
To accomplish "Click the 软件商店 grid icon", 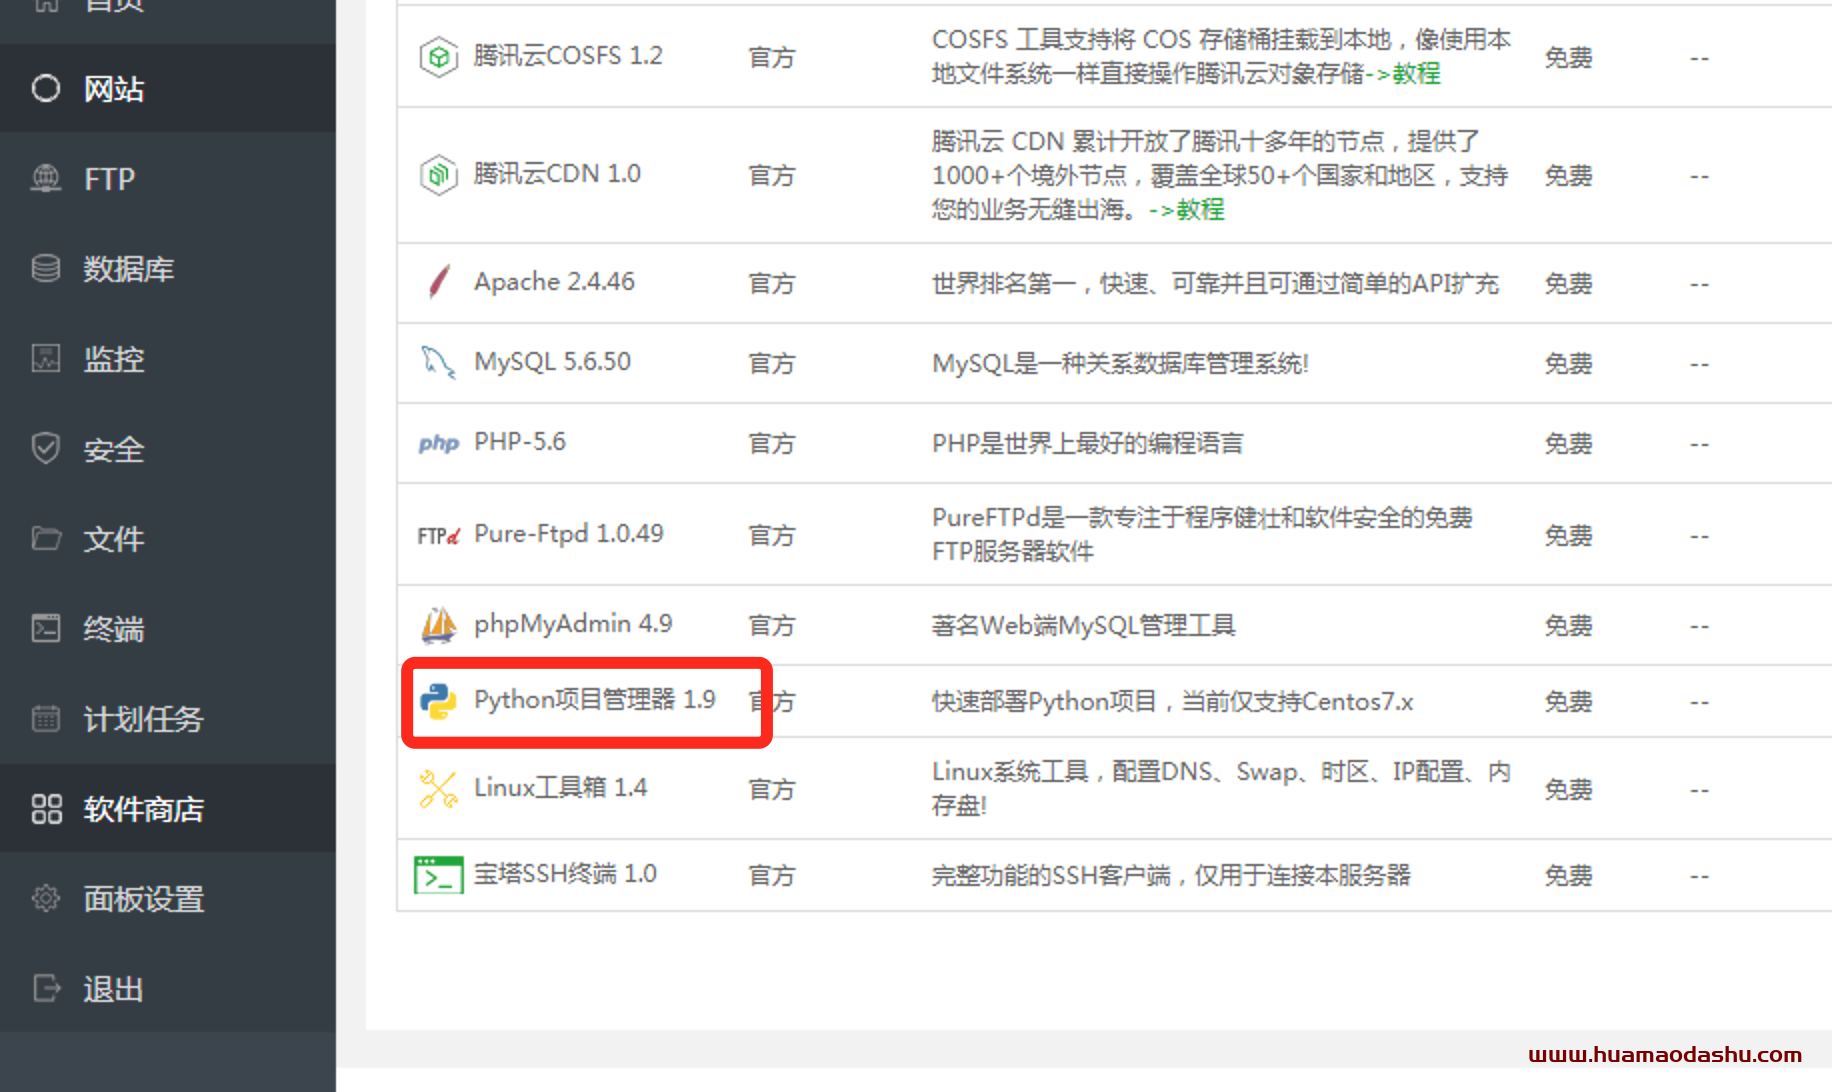I will (x=46, y=808).
